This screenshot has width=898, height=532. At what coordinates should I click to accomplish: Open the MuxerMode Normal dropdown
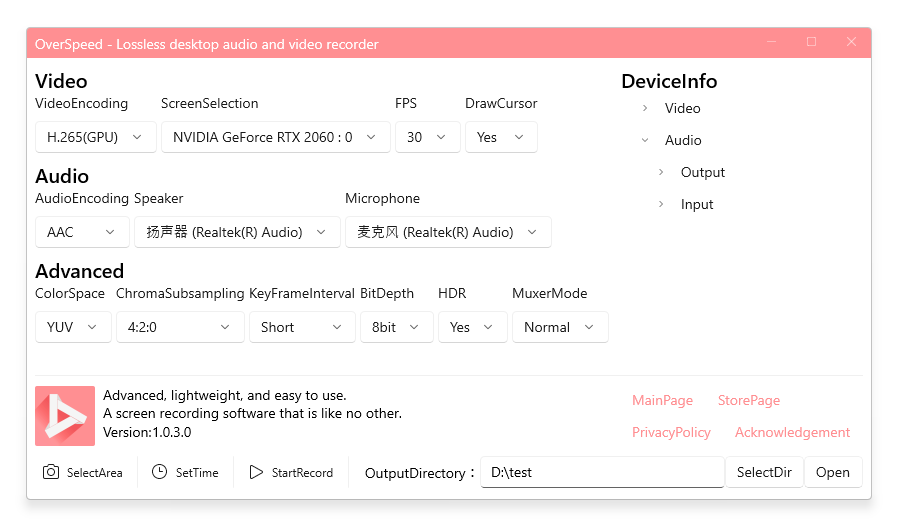tap(560, 327)
